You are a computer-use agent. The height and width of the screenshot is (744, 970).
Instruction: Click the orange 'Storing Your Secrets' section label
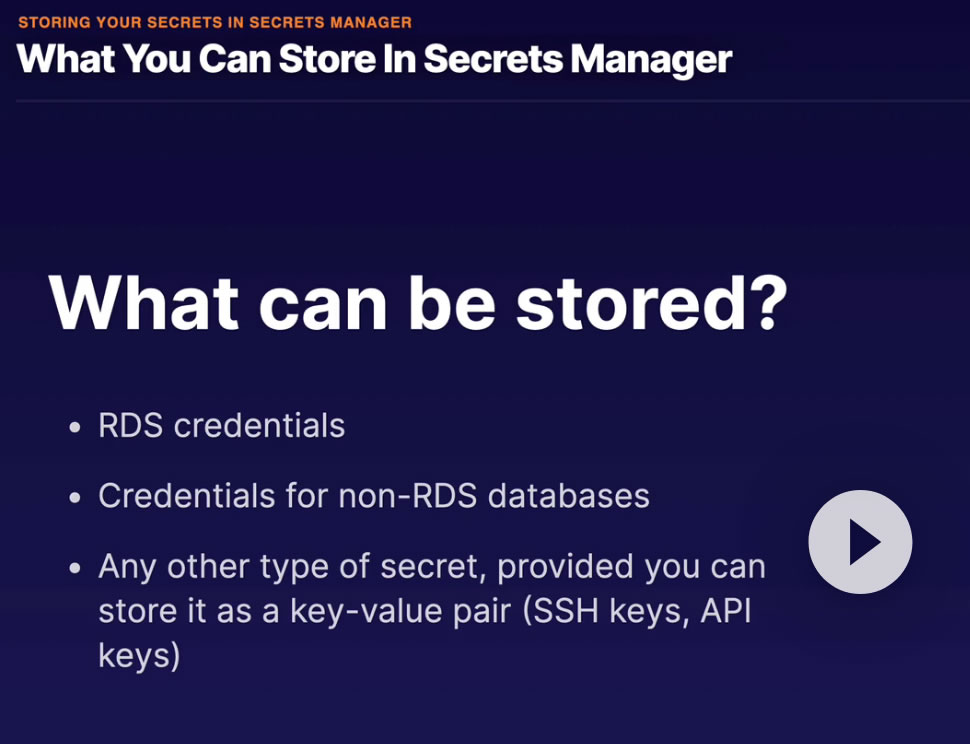(215, 22)
